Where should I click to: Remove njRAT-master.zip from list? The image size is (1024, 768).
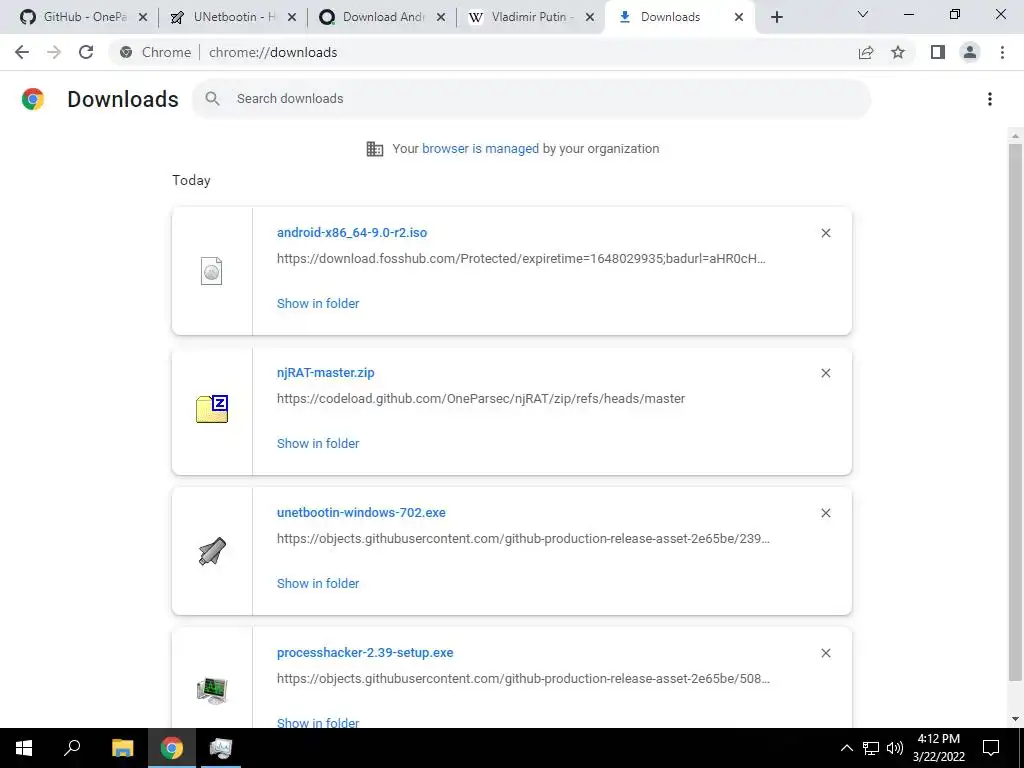[825, 373]
